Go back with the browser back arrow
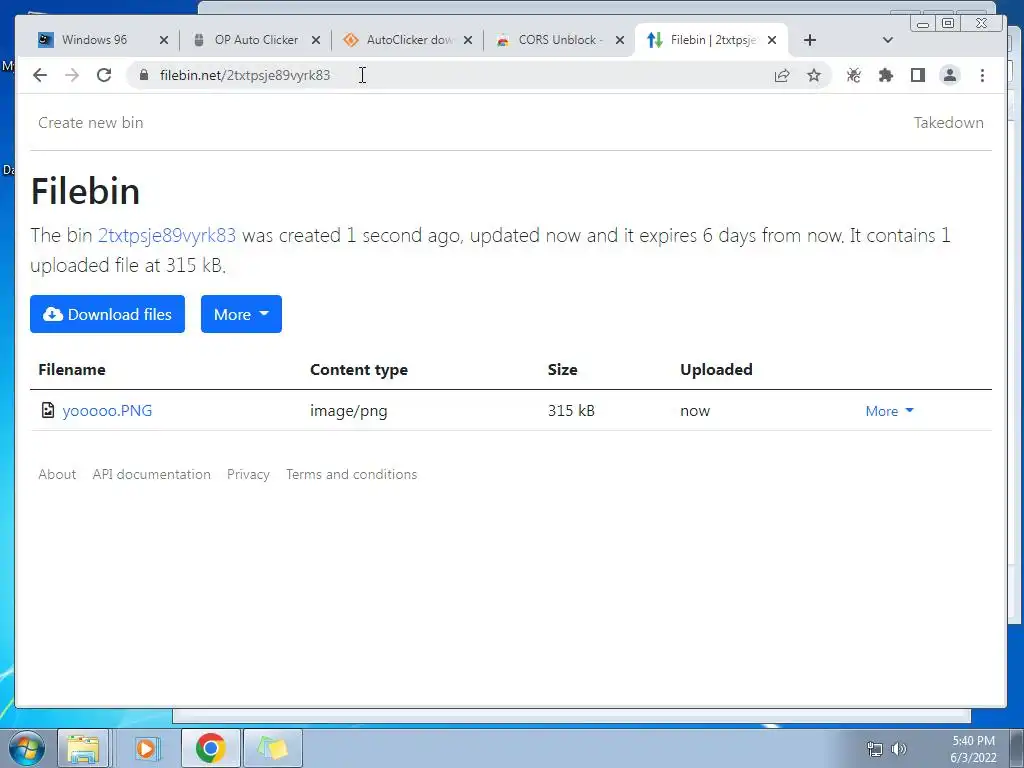This screenshot has width=1024, height=768. point(40,75)
